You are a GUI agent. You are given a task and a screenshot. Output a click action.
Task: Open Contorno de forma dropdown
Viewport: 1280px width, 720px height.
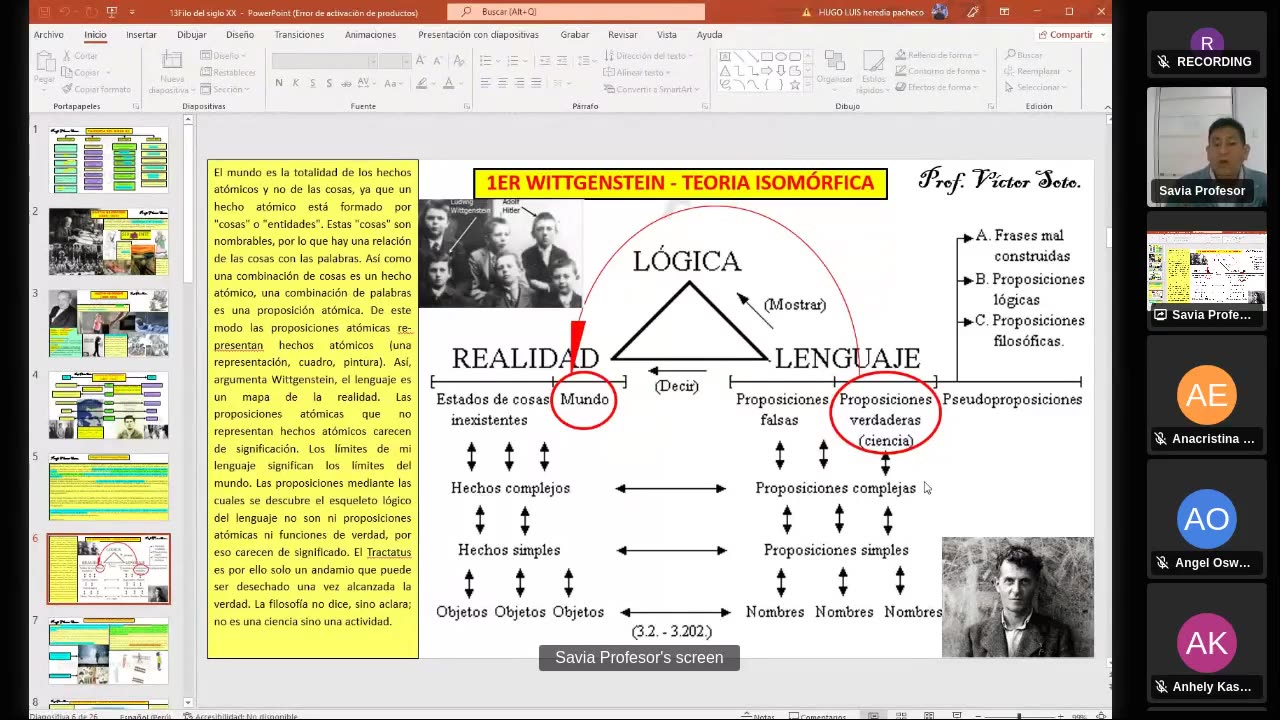[x=939, y=71]
